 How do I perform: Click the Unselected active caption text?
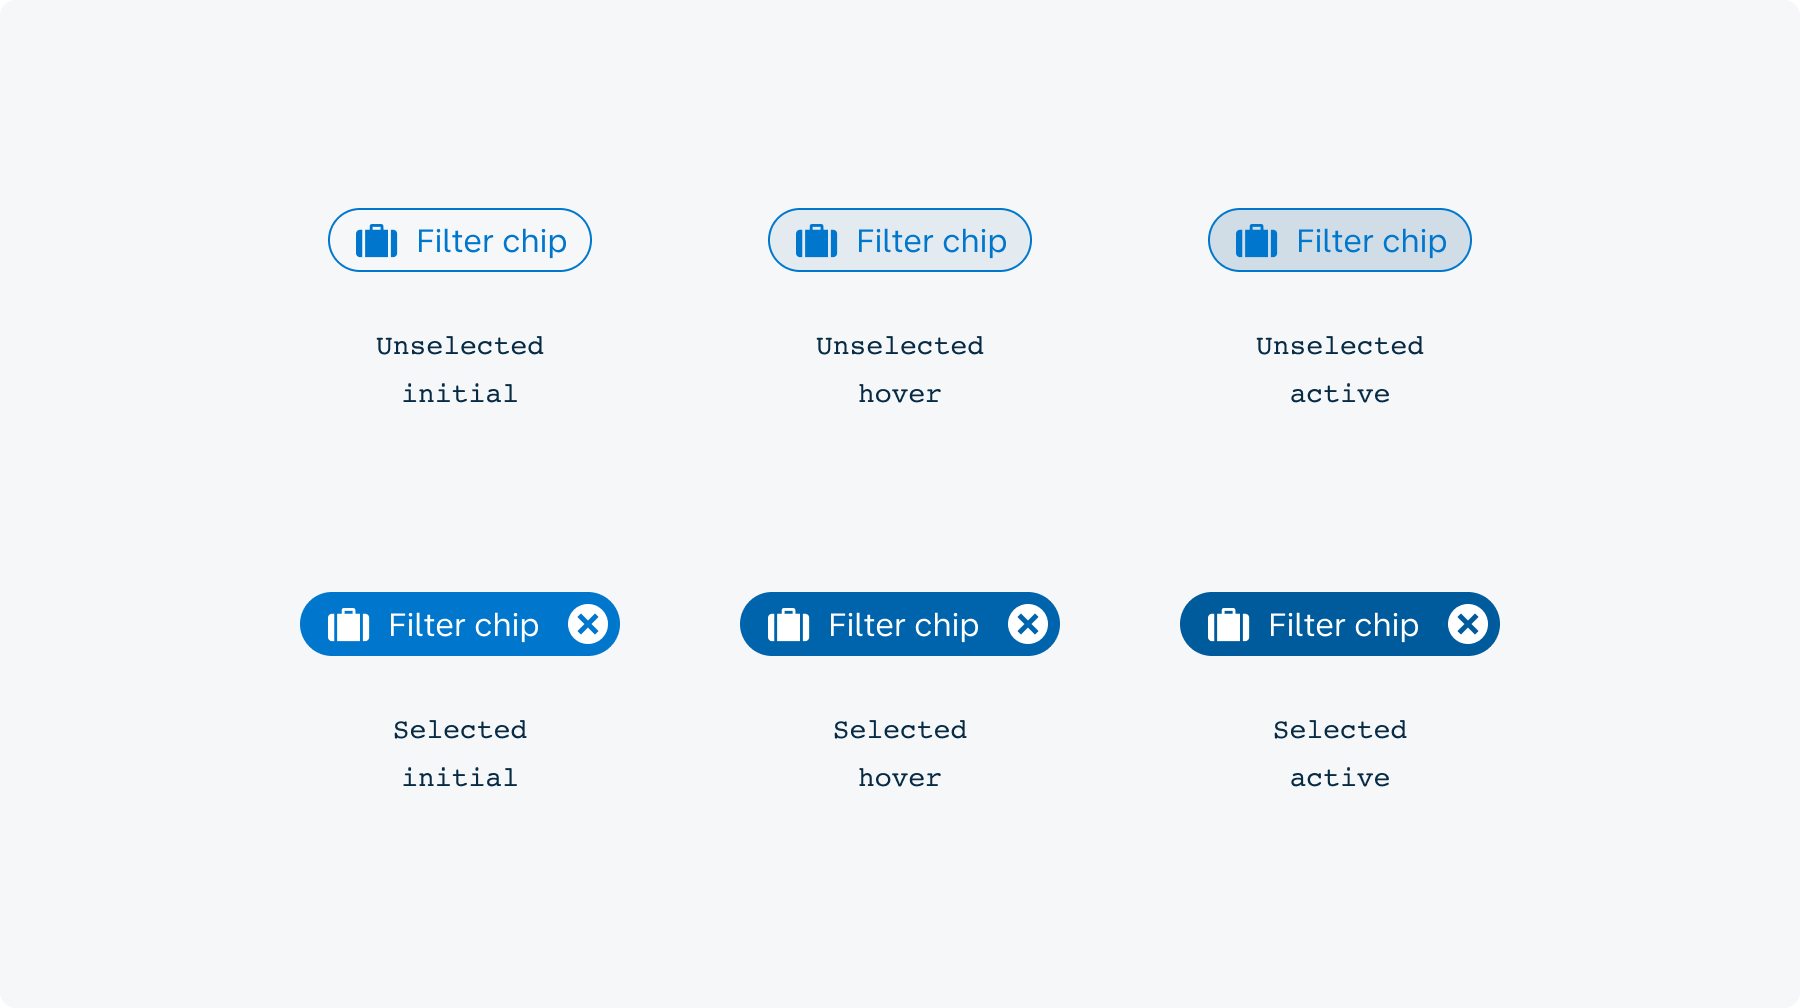pyautogui.click(x=1340, y=369)
